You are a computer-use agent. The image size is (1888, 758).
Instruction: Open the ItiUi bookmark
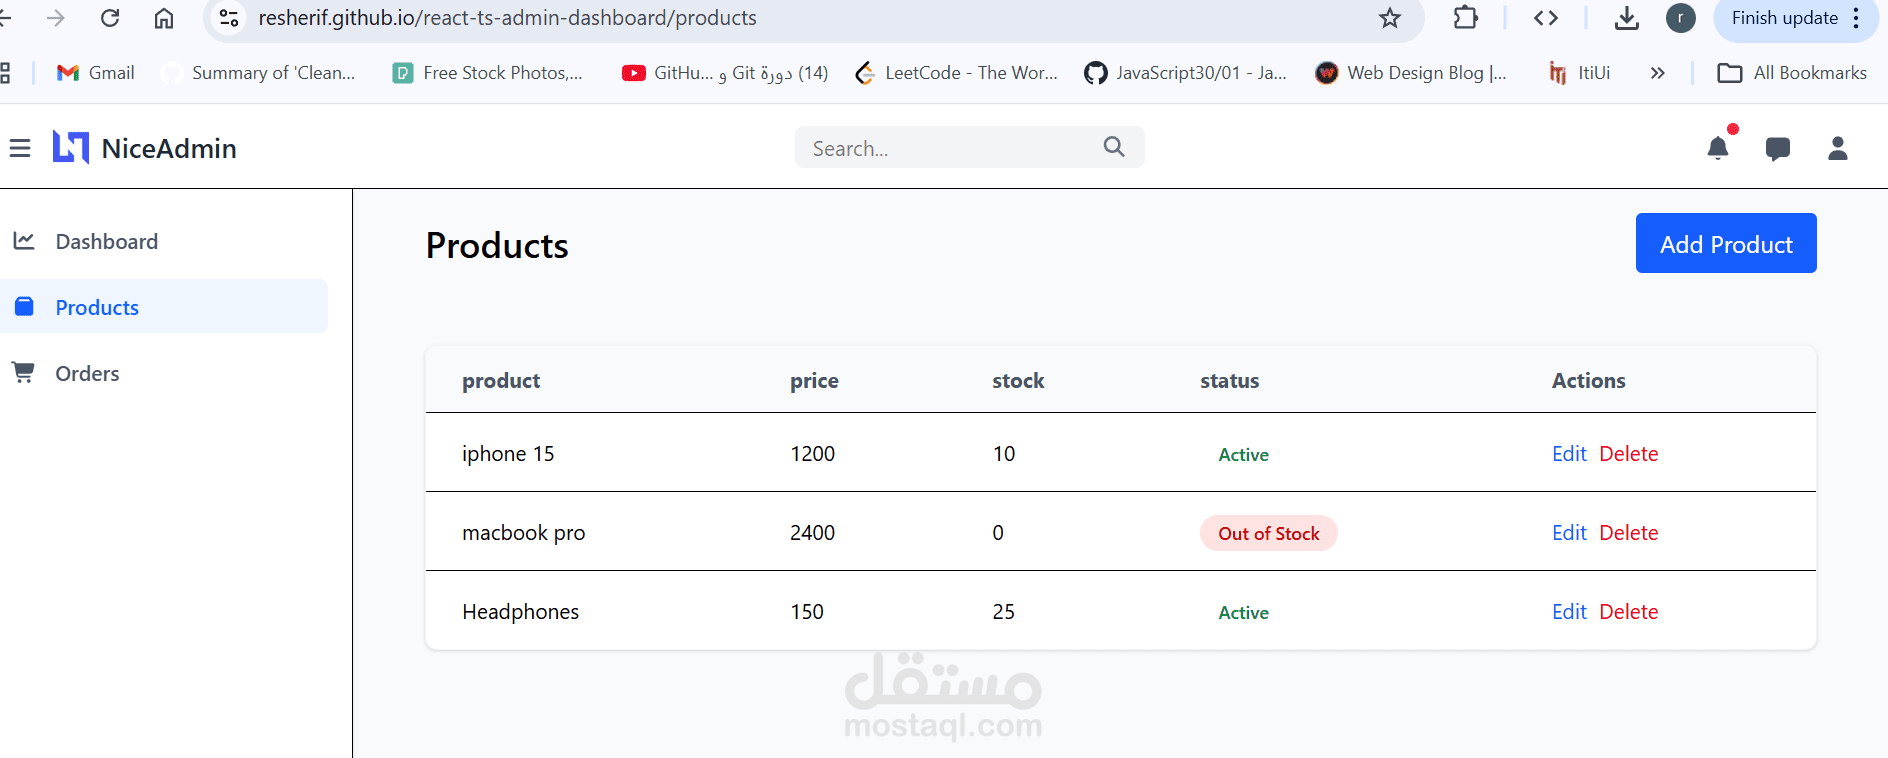[x=1580, y=73]
